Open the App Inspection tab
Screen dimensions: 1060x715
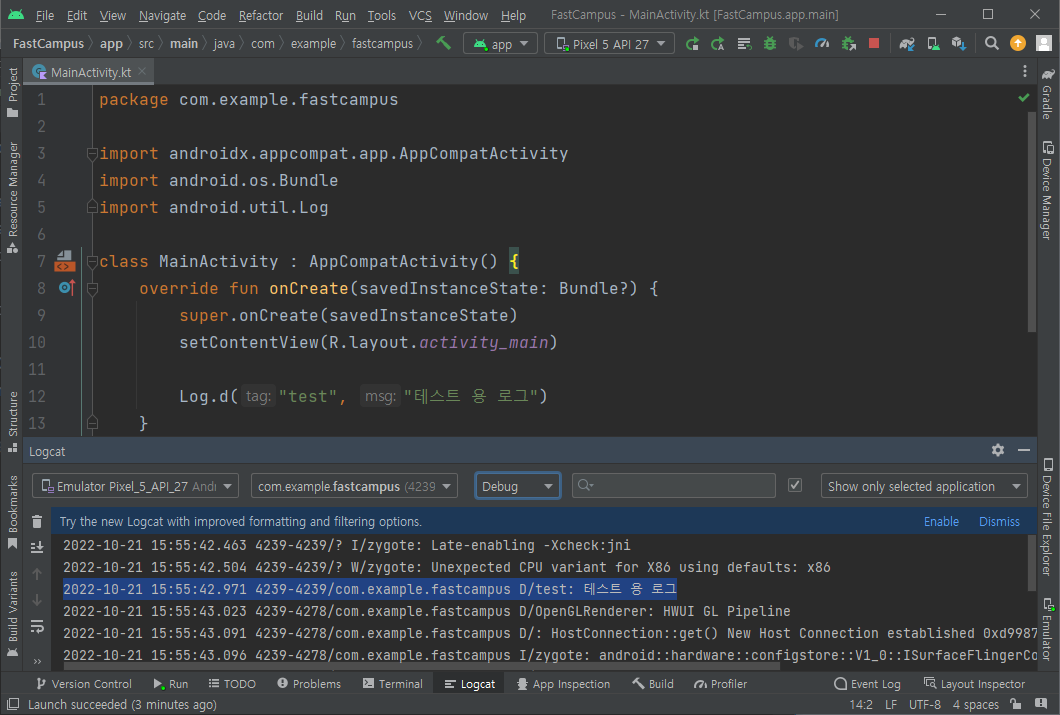point(563,684)
